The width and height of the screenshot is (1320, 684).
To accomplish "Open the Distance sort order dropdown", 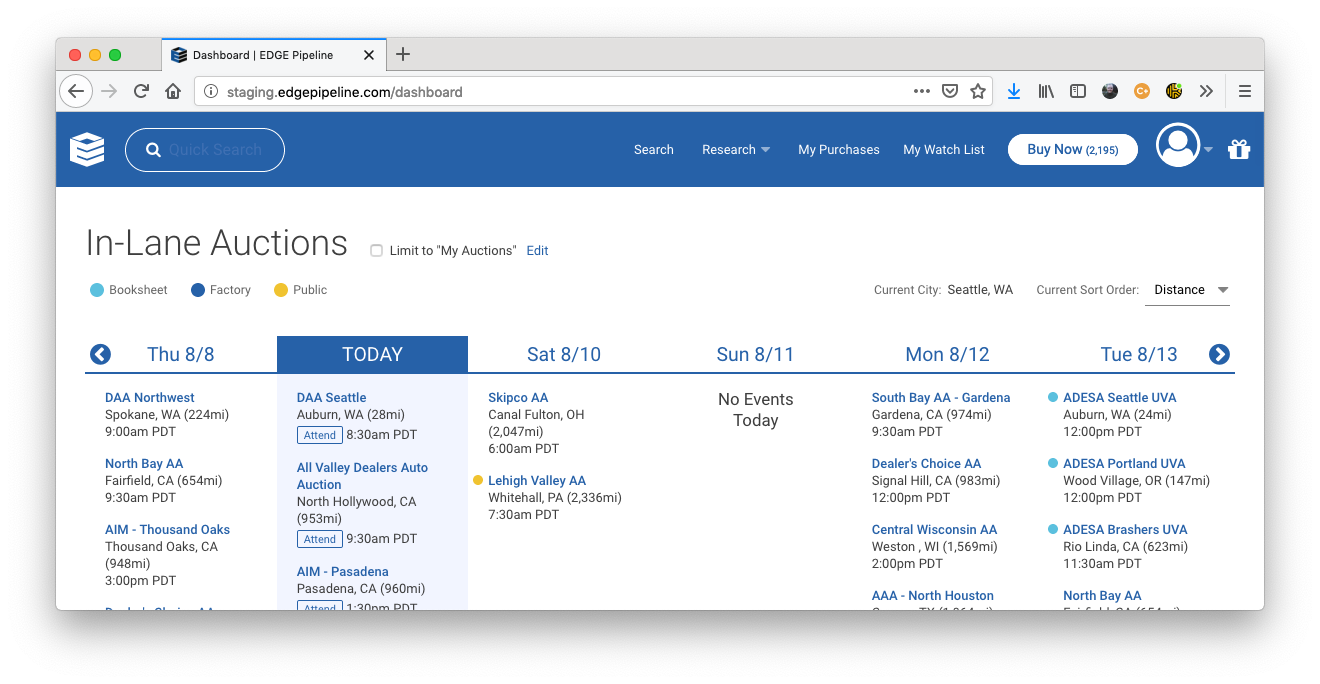I will point(1187,290).
